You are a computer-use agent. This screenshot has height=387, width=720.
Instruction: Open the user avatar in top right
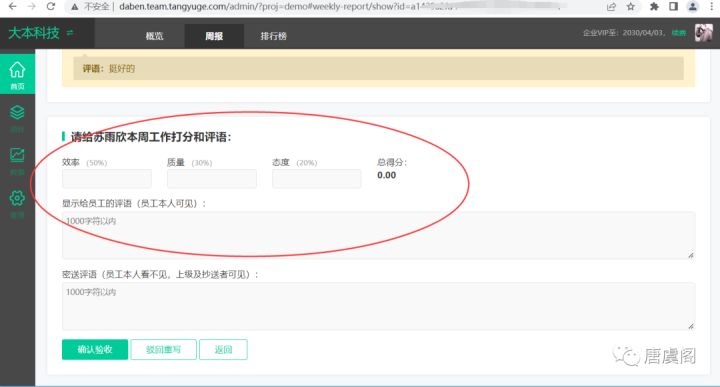coord(703,33)
